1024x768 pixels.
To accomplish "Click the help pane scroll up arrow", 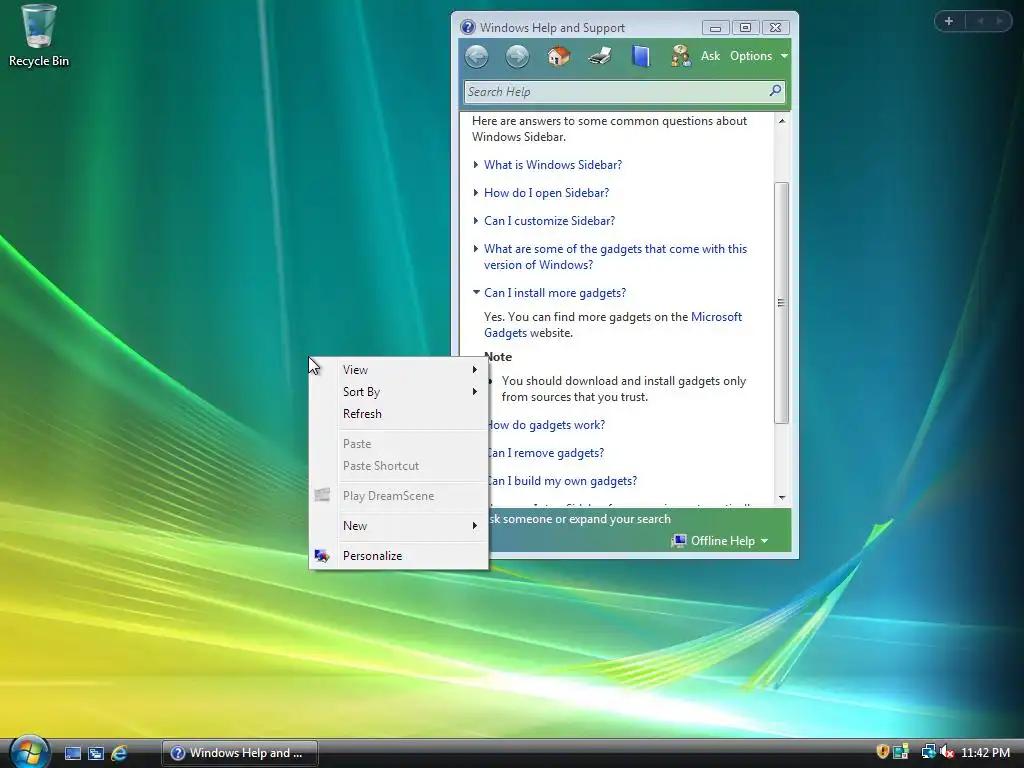I will [x=782, y=121].
